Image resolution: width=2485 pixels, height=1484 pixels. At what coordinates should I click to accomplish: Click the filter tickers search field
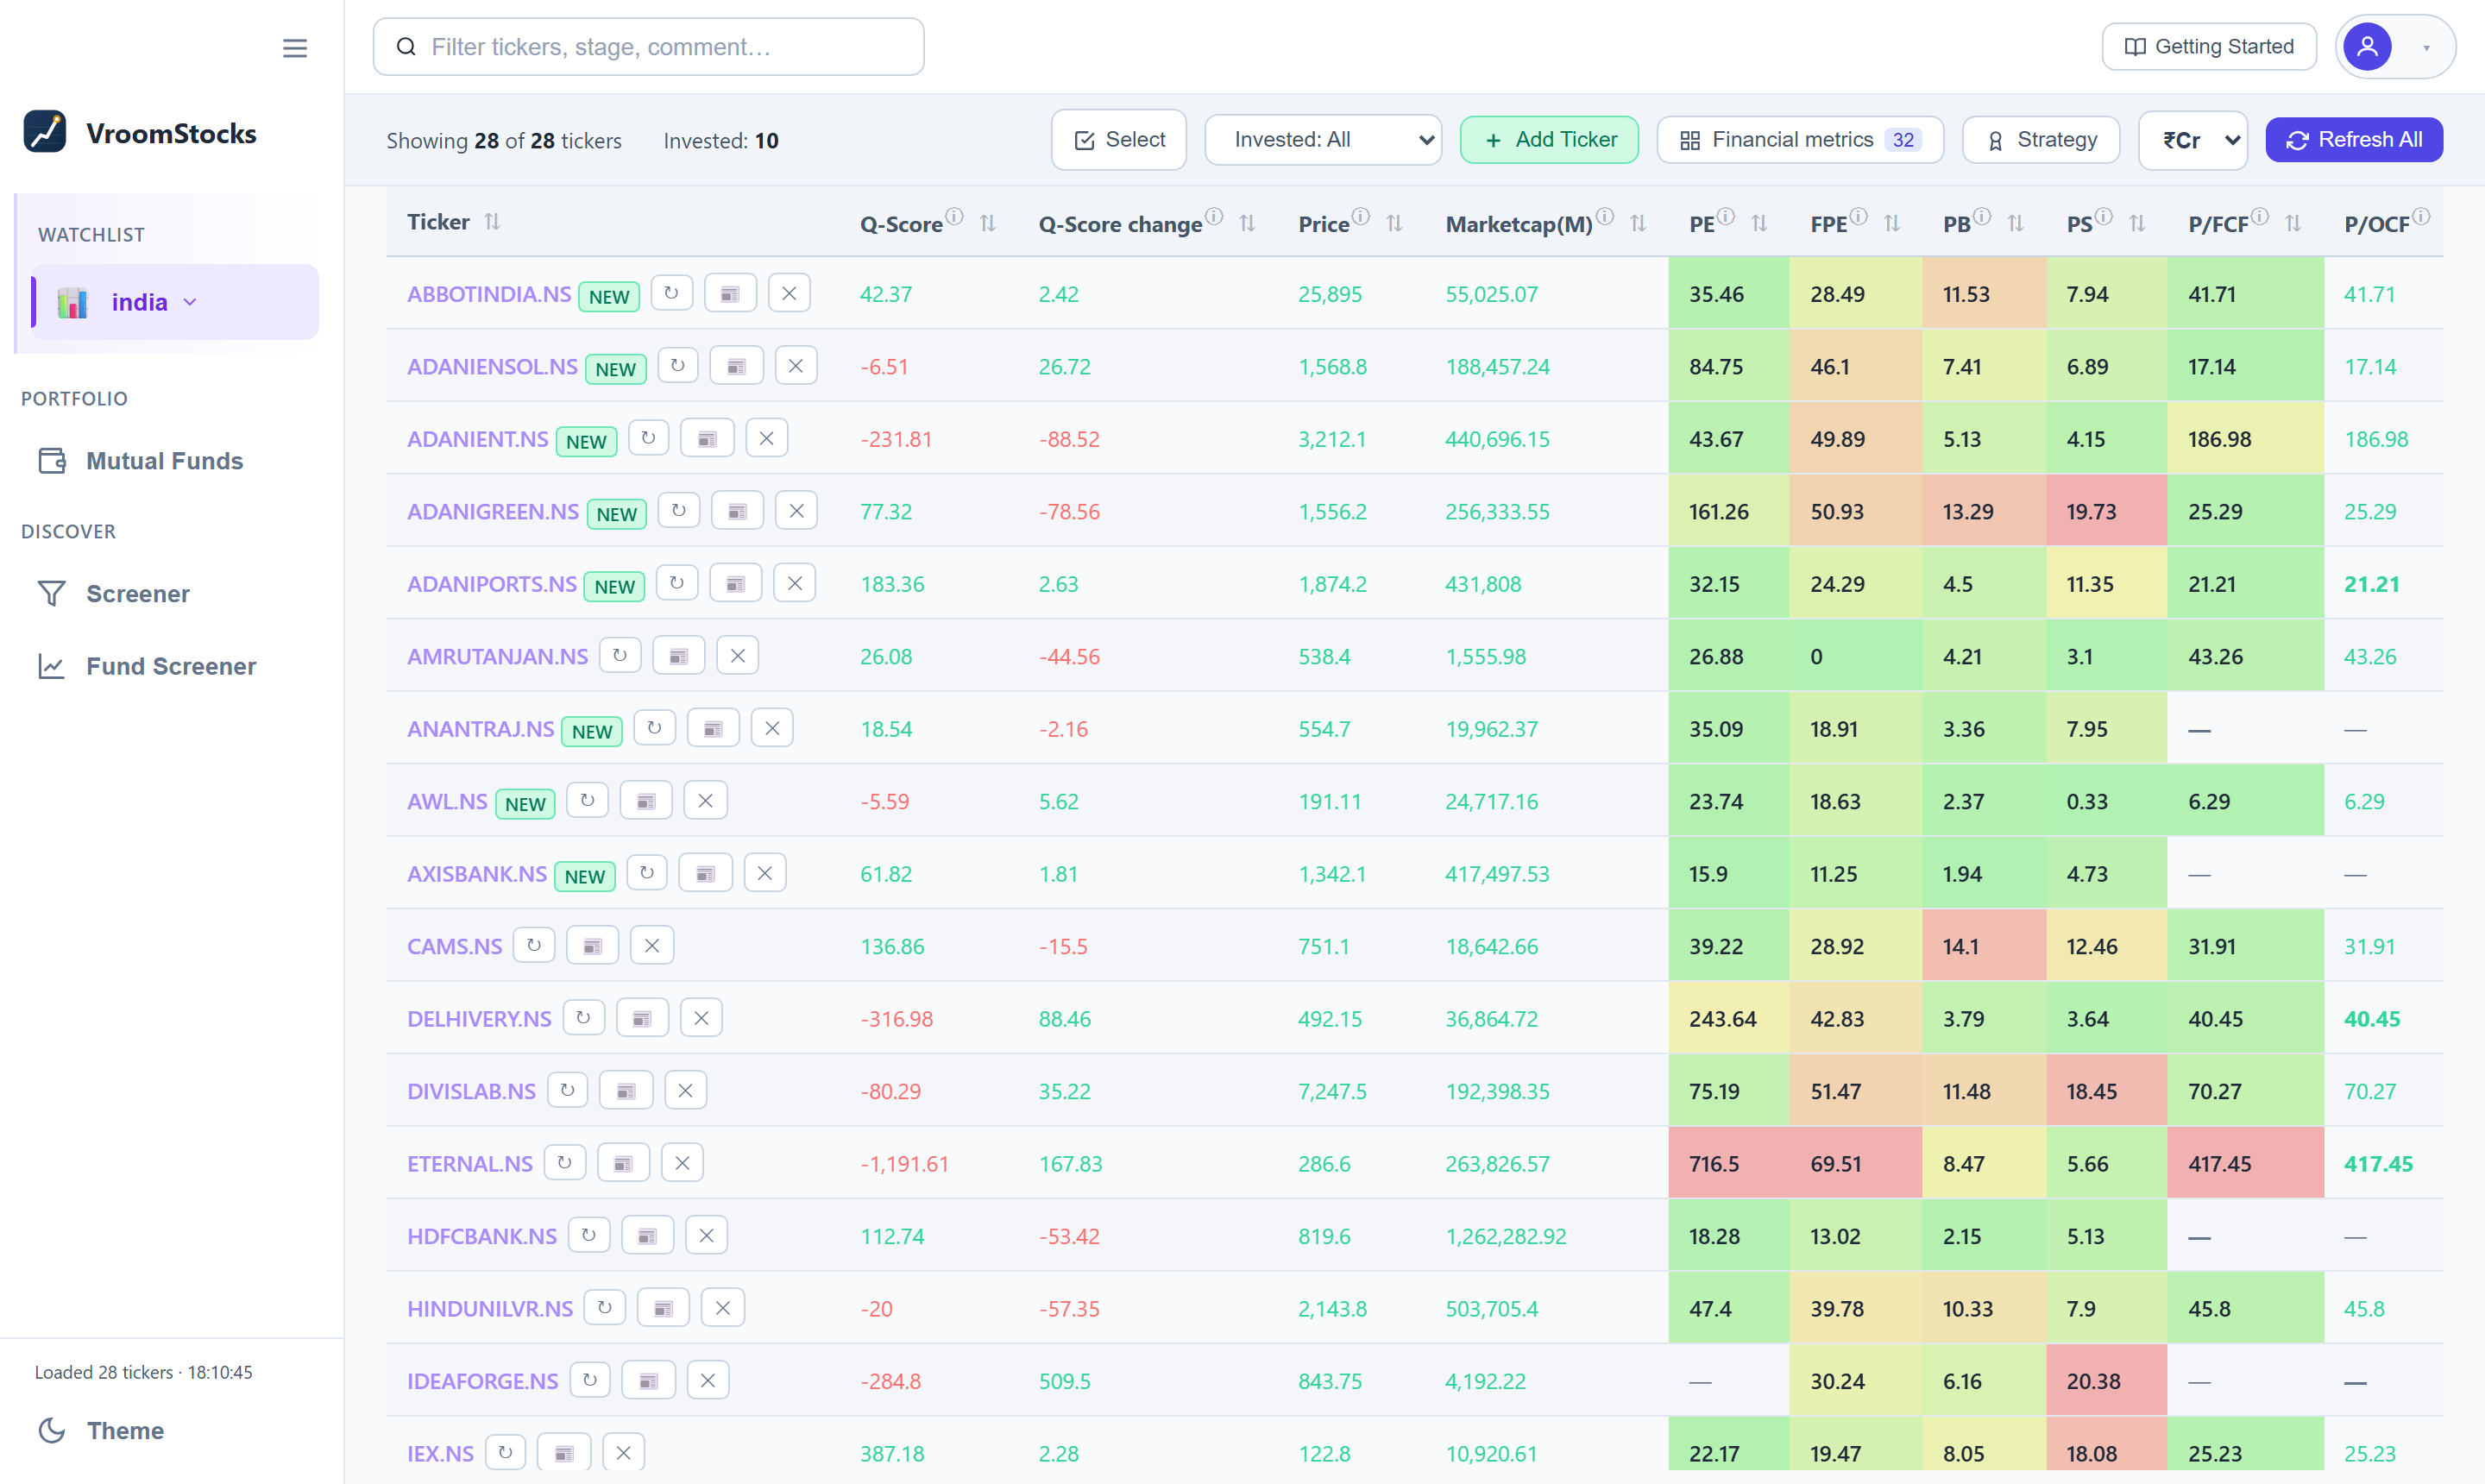pyautogui.click(x=648, y=47)
